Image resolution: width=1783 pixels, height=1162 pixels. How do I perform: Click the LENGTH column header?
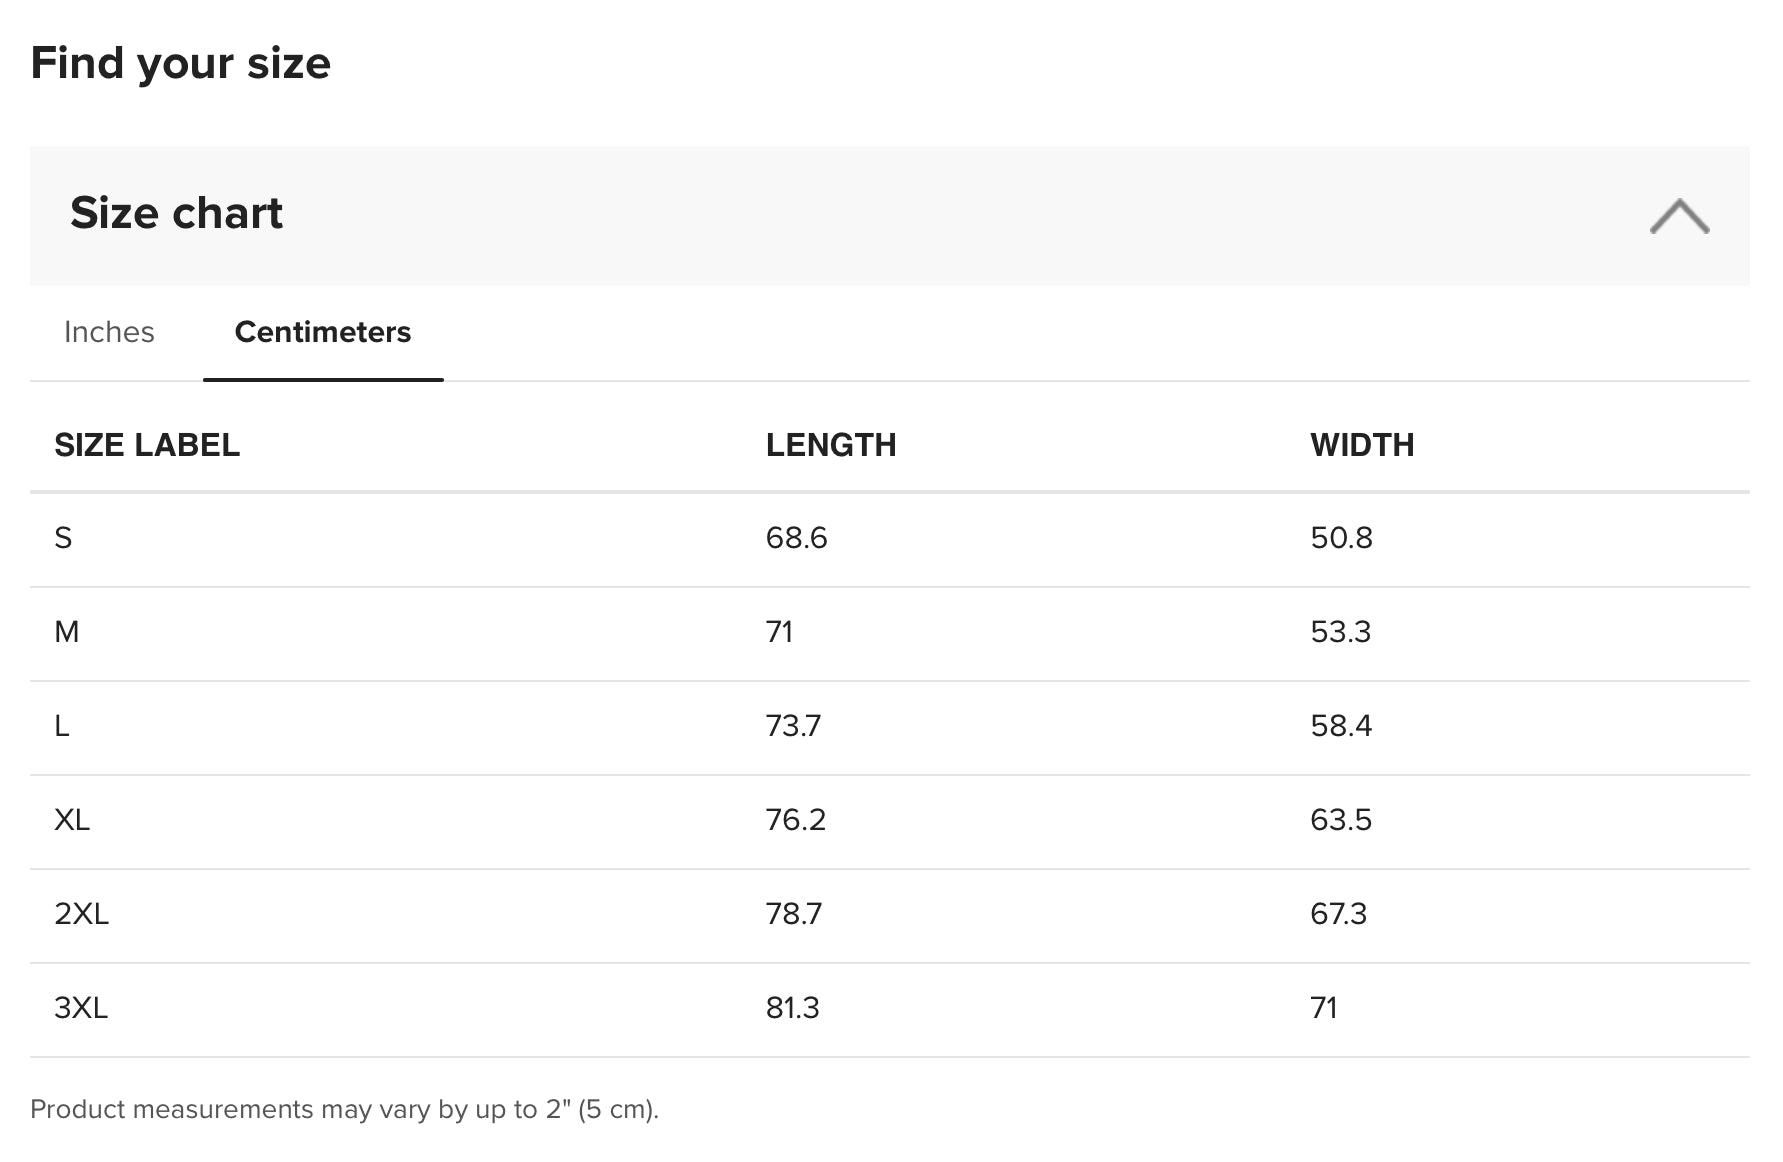[x=830, y=445]
